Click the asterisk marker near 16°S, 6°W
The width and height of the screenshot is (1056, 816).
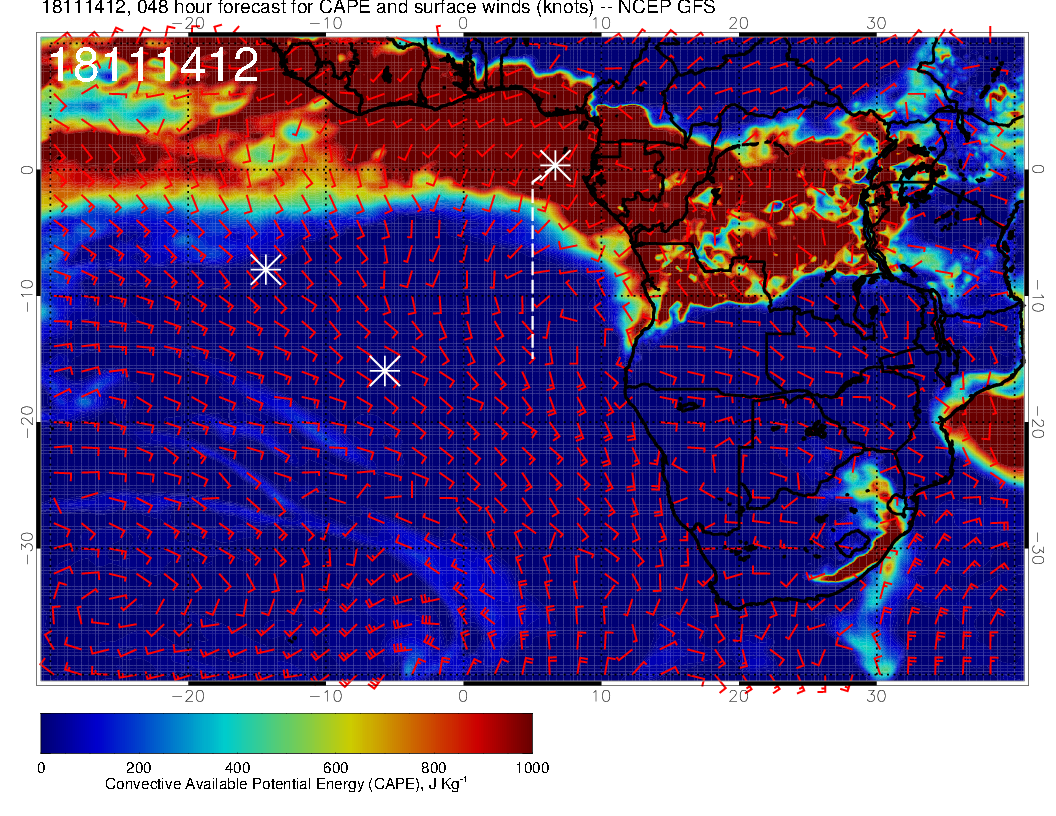click(384, 371)
